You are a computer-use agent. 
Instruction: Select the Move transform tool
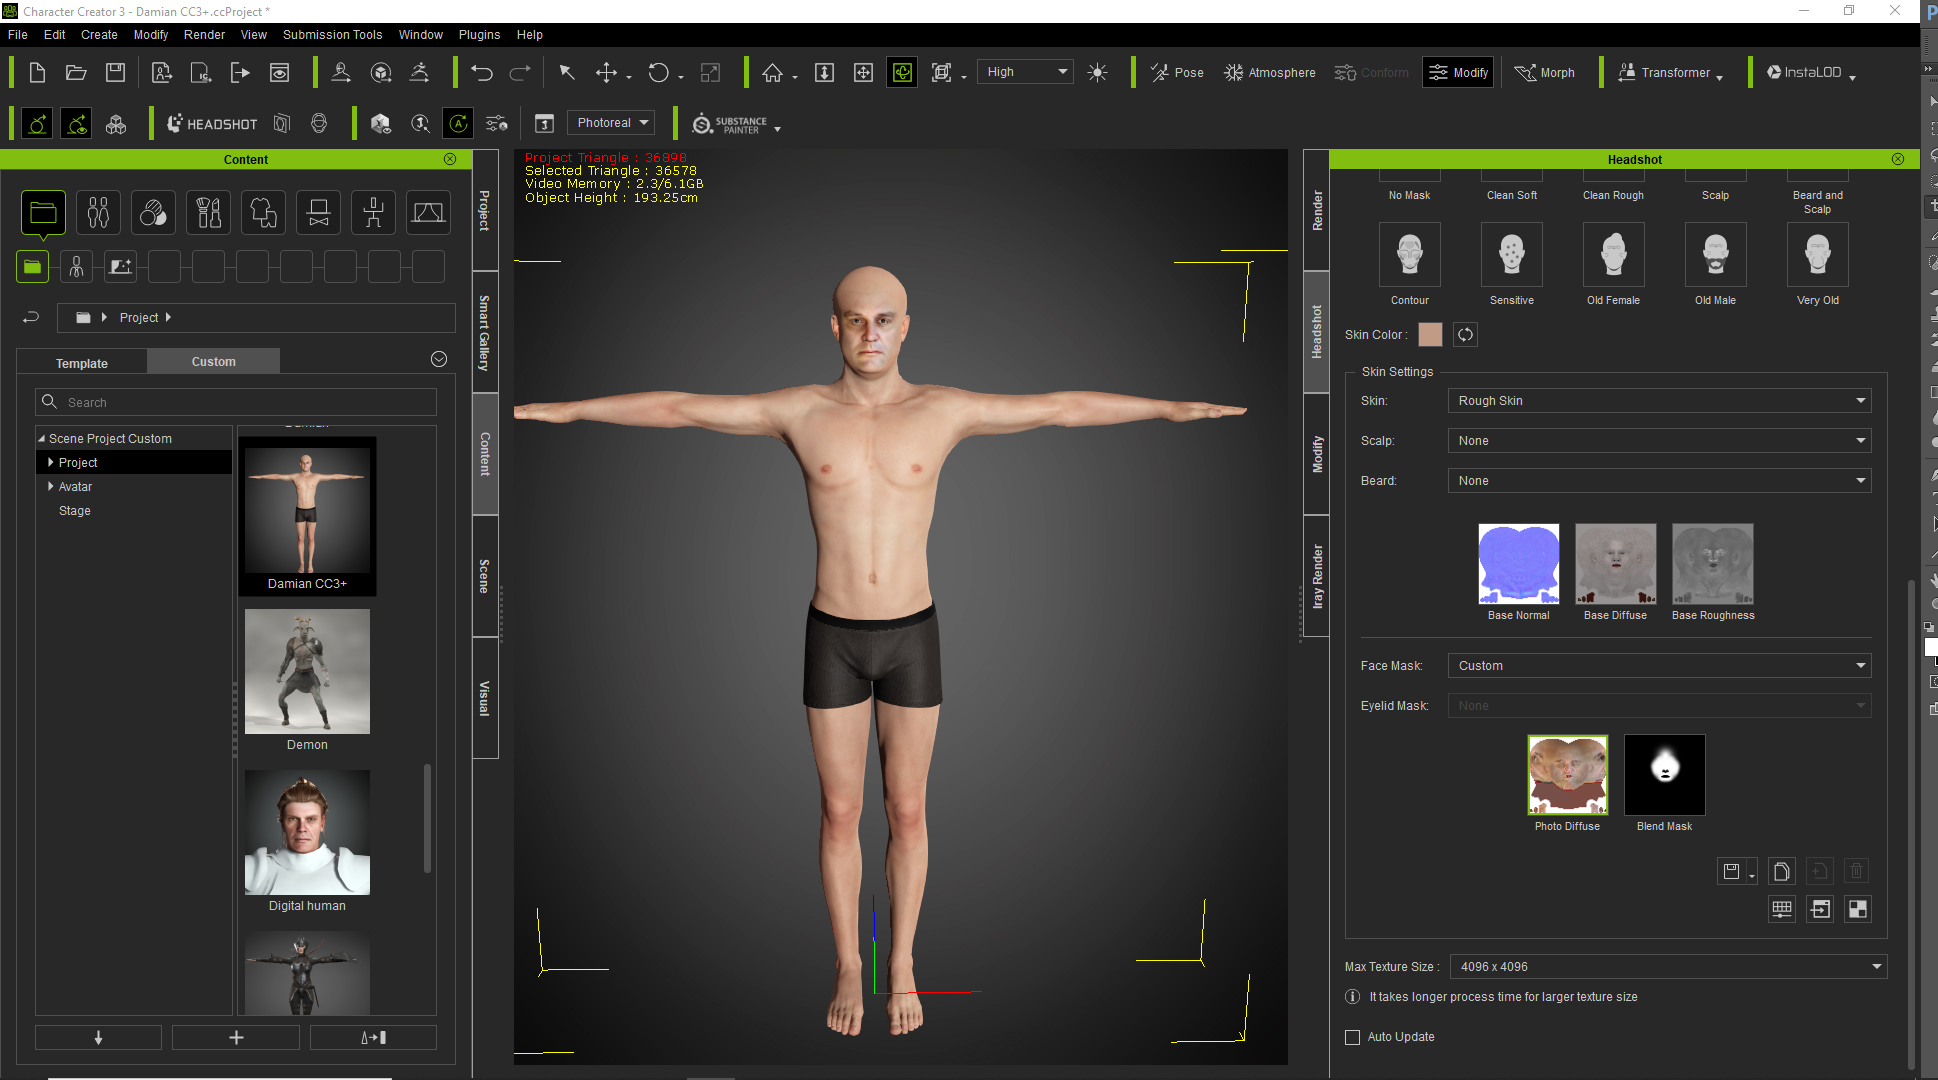pos(606,72)
